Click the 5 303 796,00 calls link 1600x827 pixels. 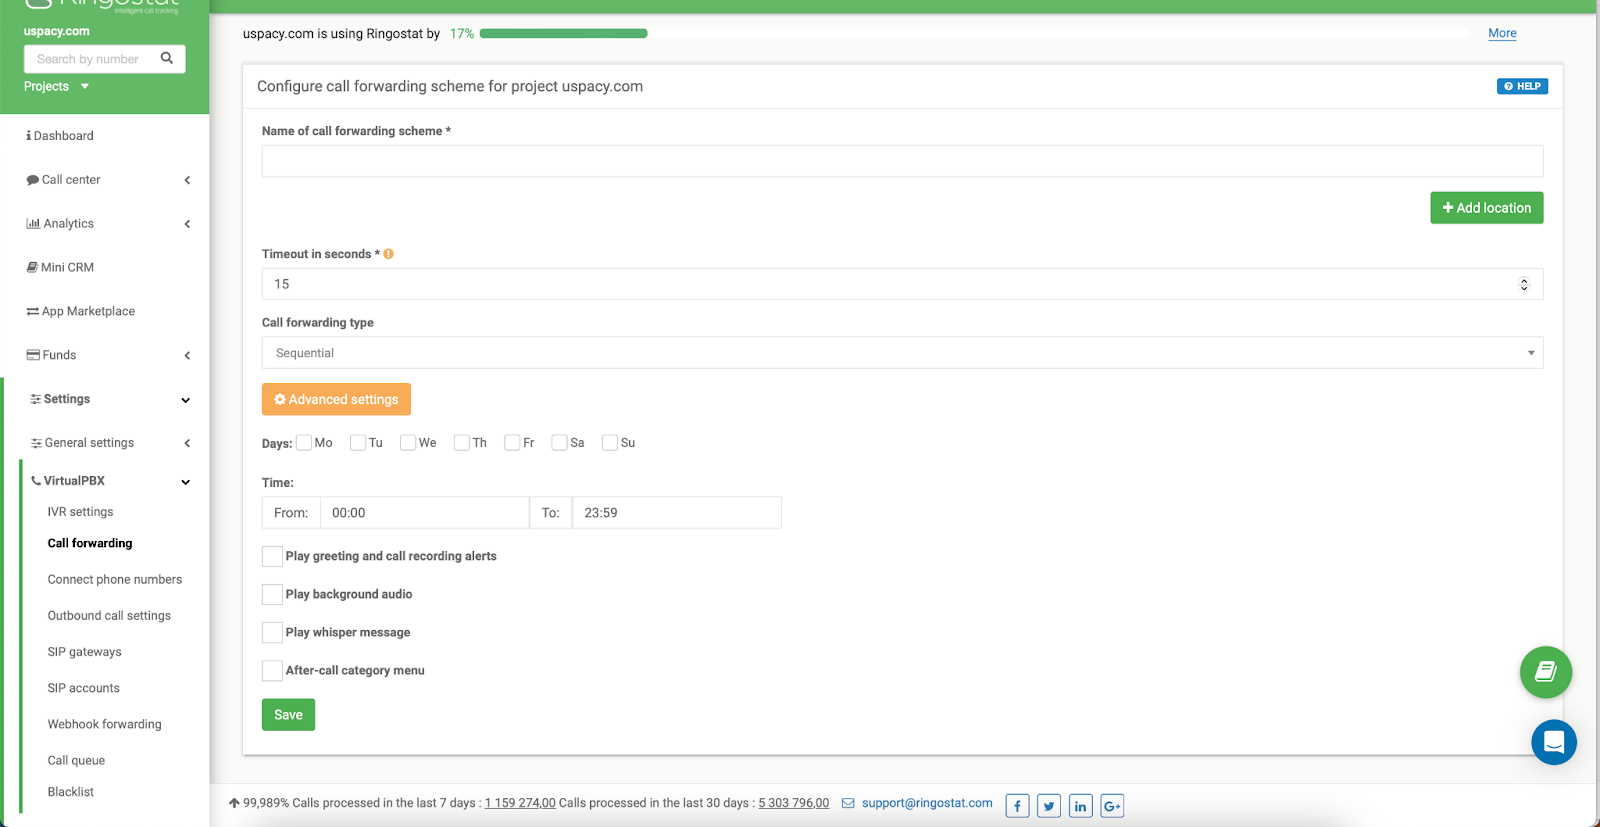(x=793, y=803)
